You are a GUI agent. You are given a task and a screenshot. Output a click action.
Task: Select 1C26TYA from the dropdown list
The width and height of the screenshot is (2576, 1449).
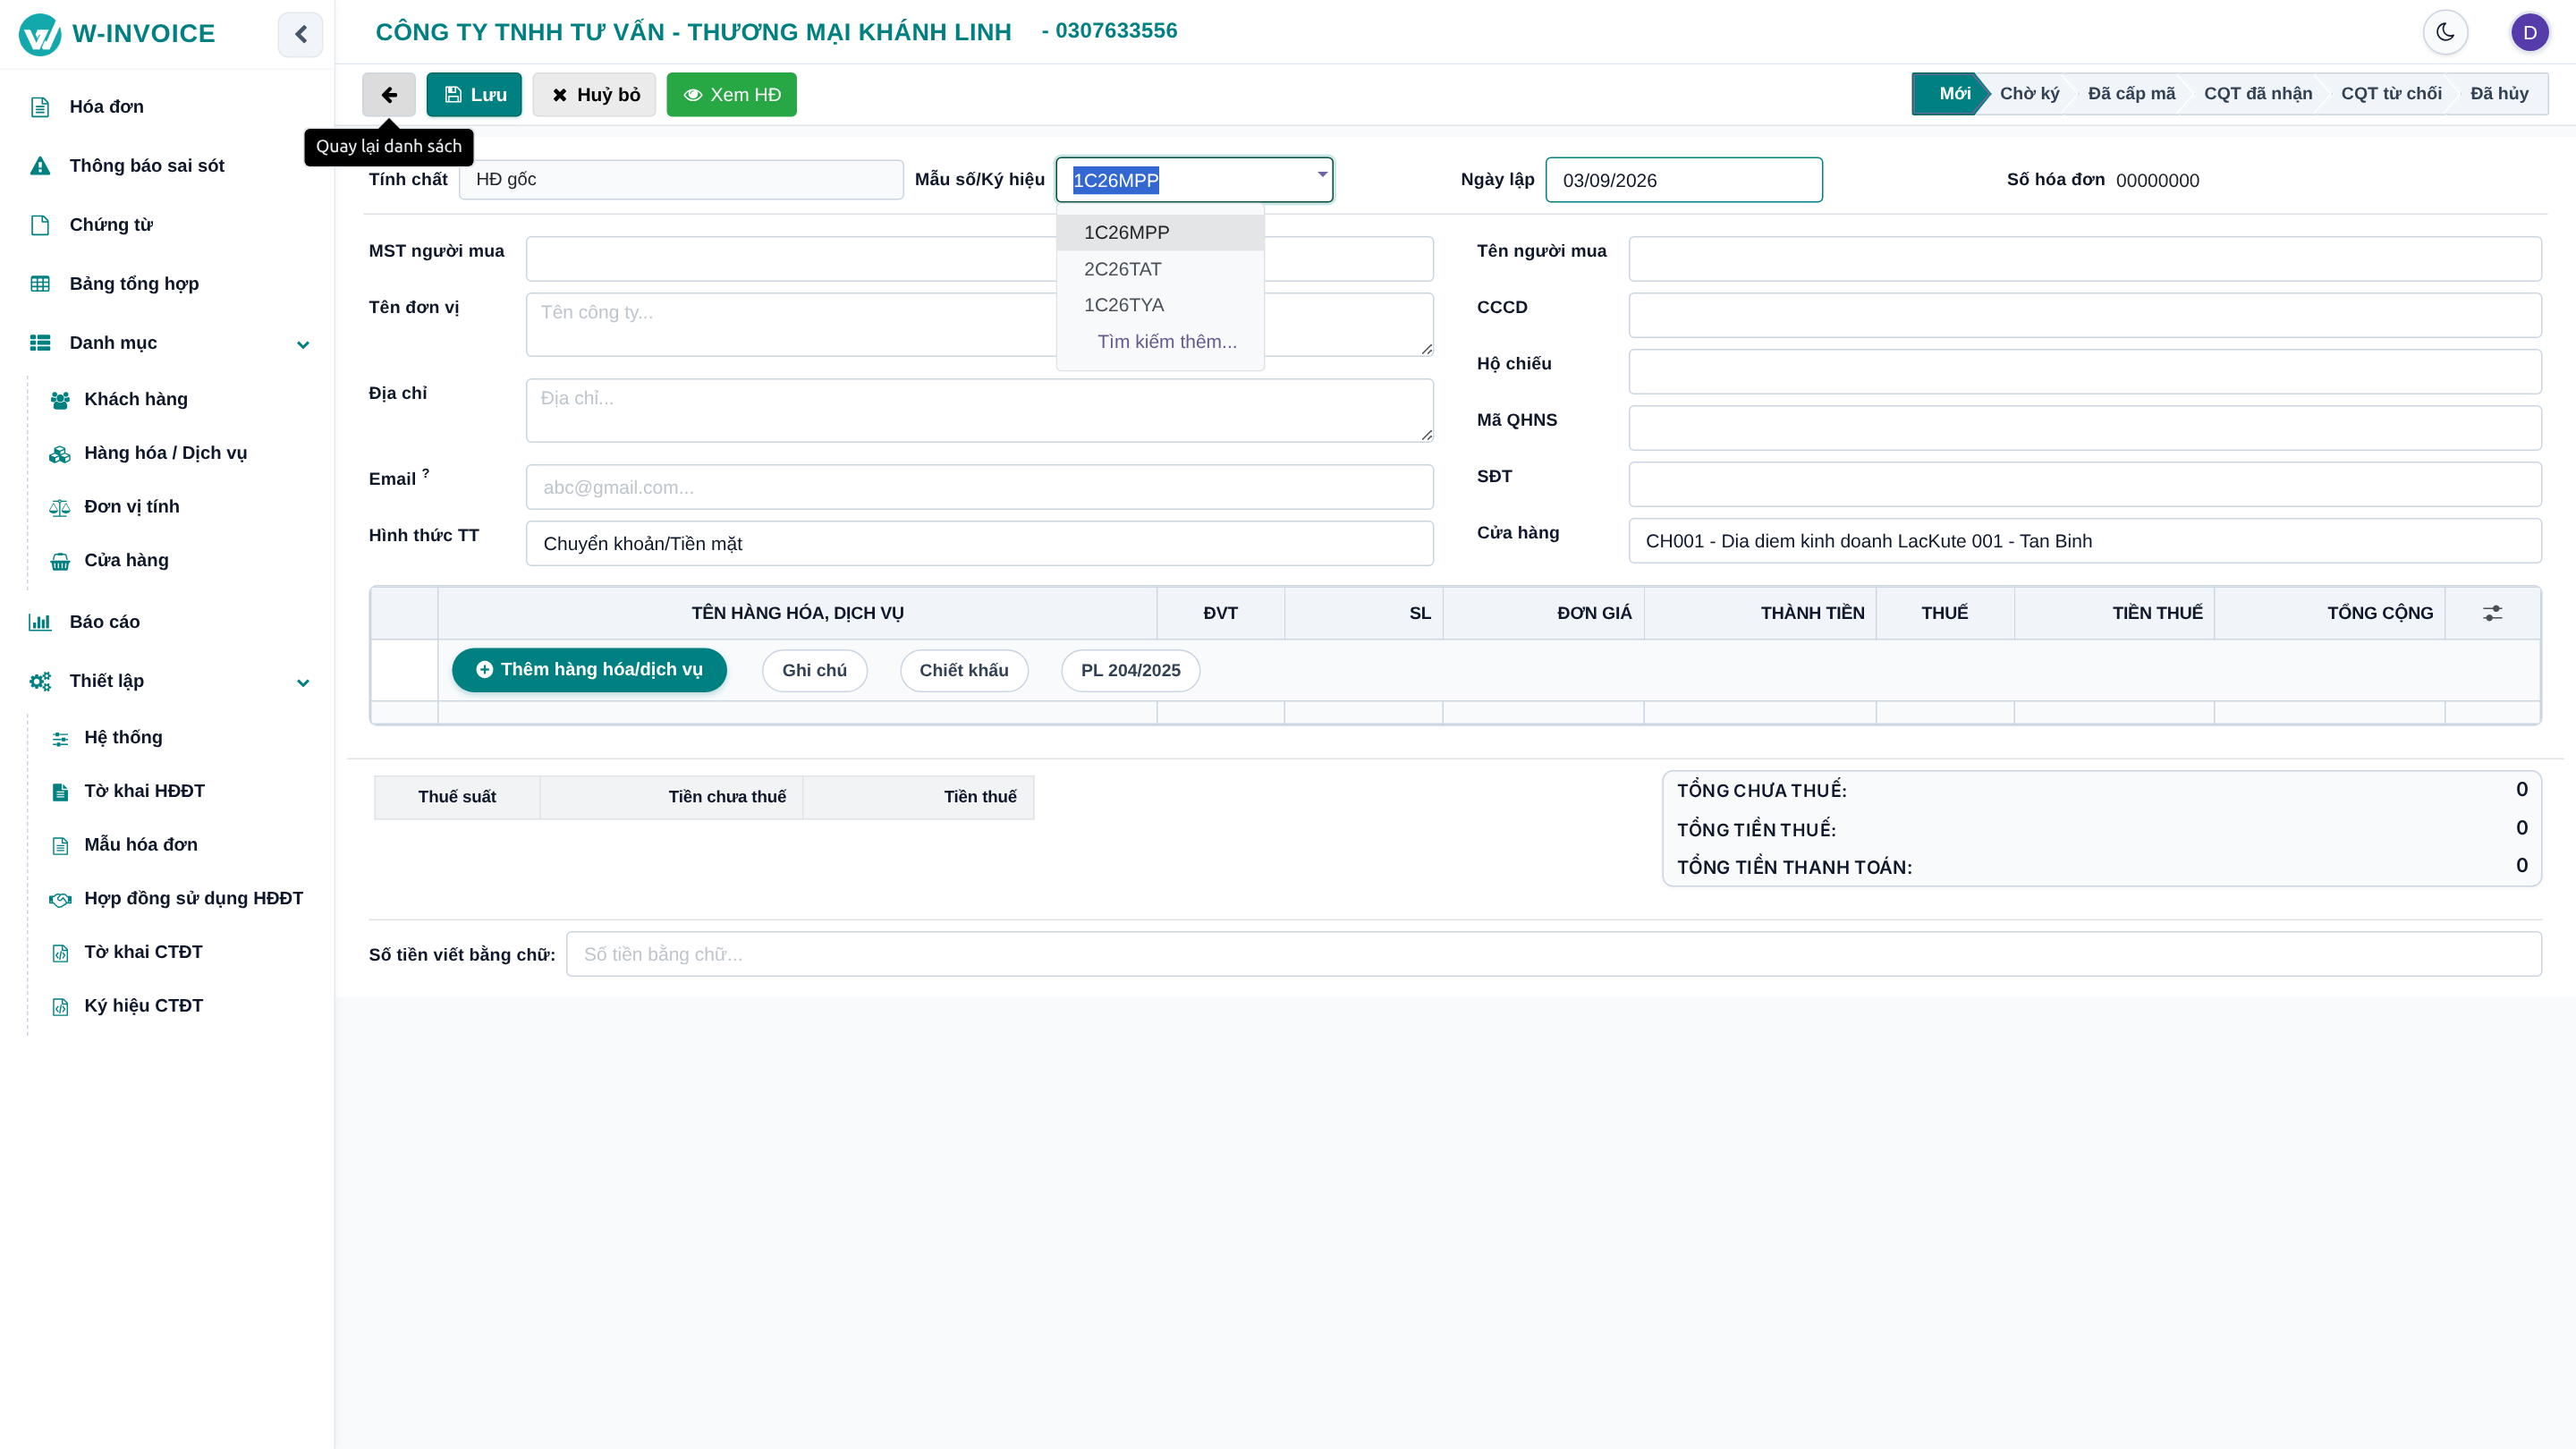click(1160, 305)
